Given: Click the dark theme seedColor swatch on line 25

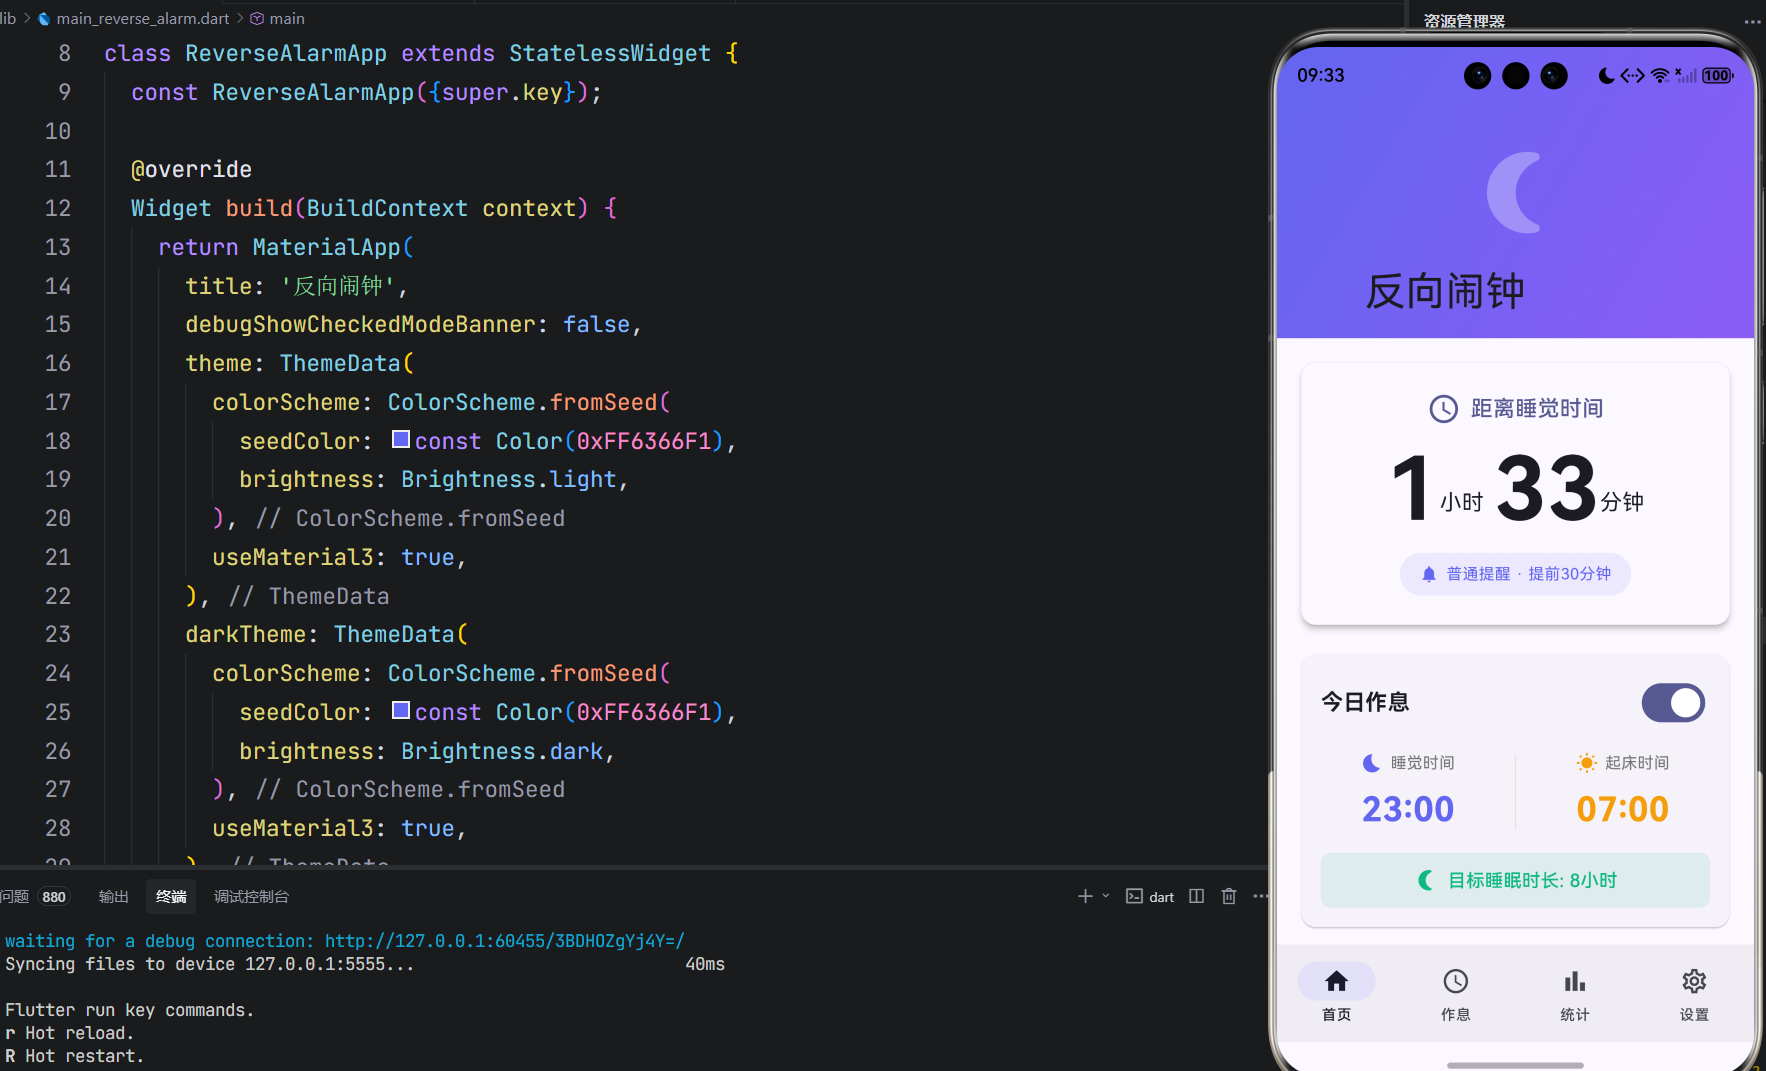Looking at the screenshot, I should [400, 710].
